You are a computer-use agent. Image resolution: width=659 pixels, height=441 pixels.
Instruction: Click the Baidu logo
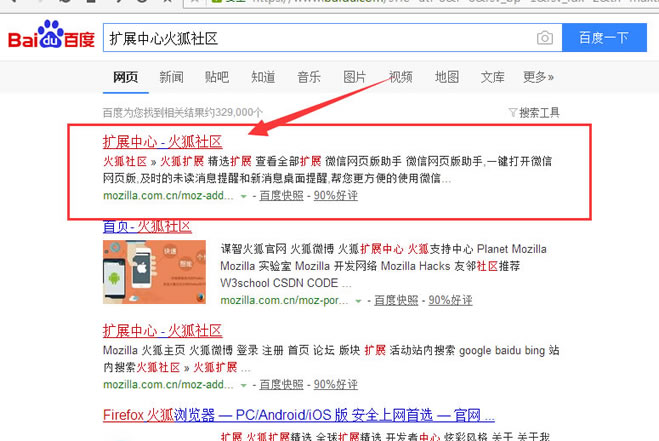tap(51, 38)
